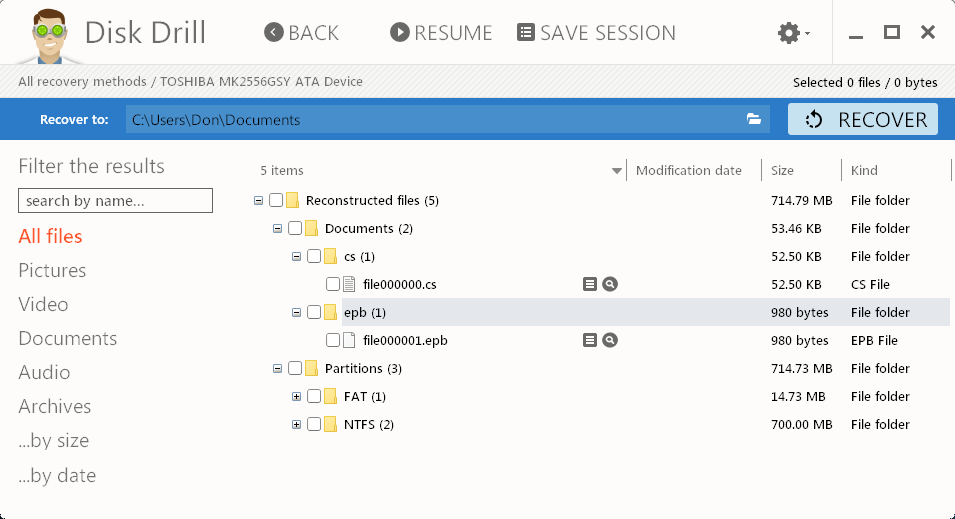Screen dimensions: 955x519
Task: Click the search by name field
Action: click(115, 201)
